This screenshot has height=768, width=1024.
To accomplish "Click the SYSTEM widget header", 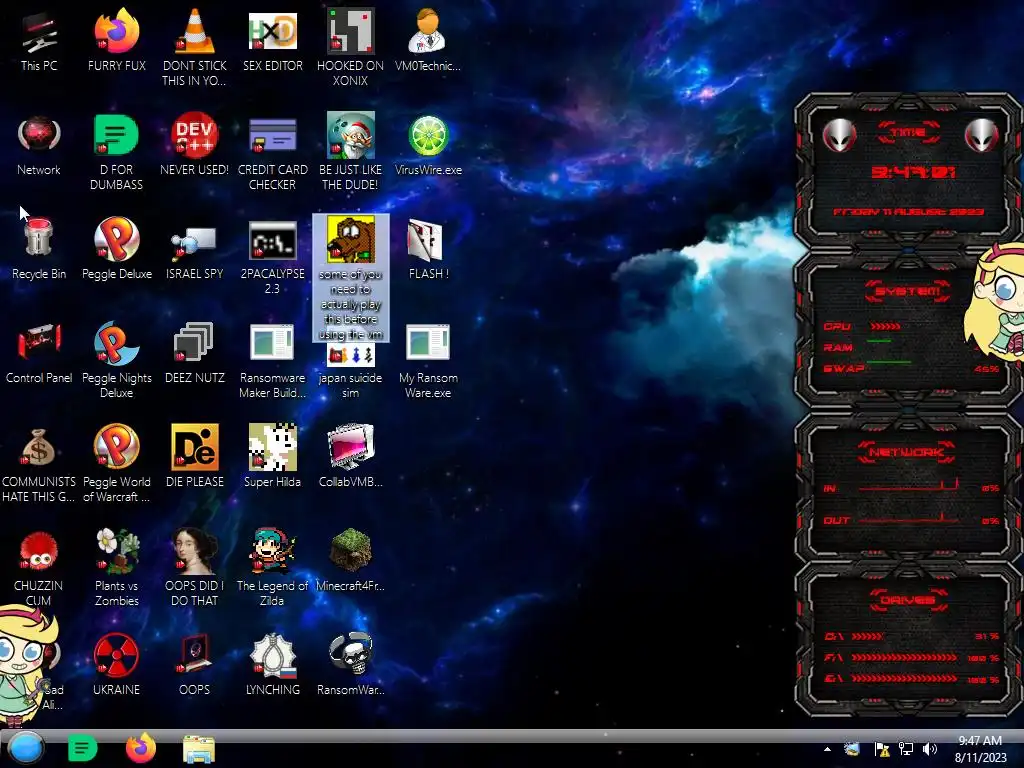I will [908, 291].
